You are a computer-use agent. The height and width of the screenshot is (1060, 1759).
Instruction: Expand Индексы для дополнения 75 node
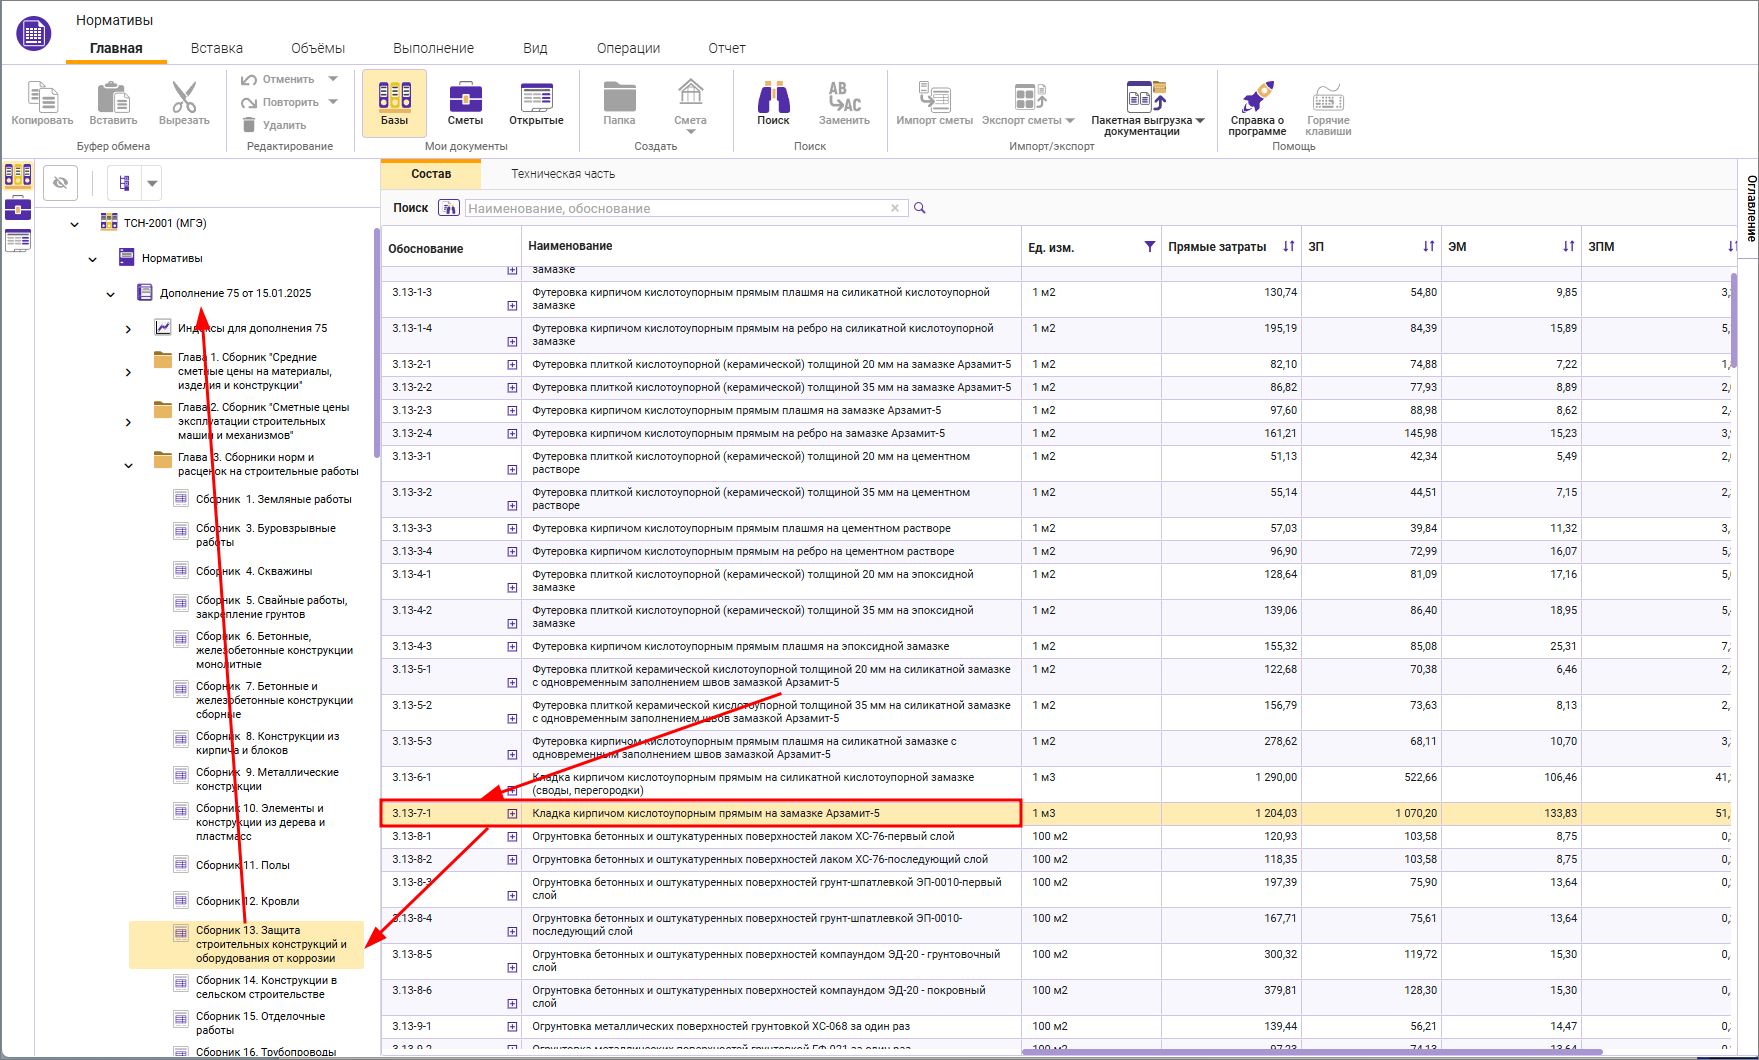(128, 329)
